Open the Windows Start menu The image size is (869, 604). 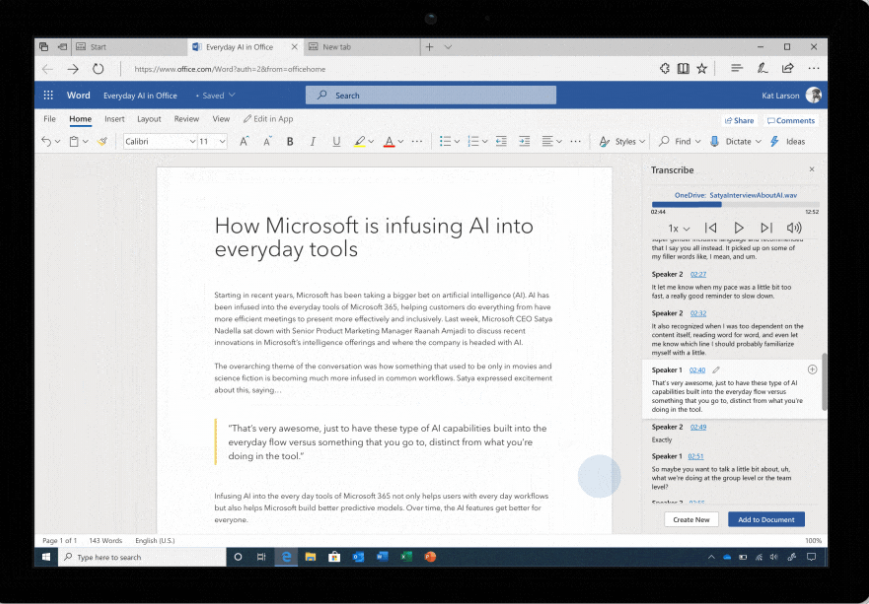coord(46,557)
